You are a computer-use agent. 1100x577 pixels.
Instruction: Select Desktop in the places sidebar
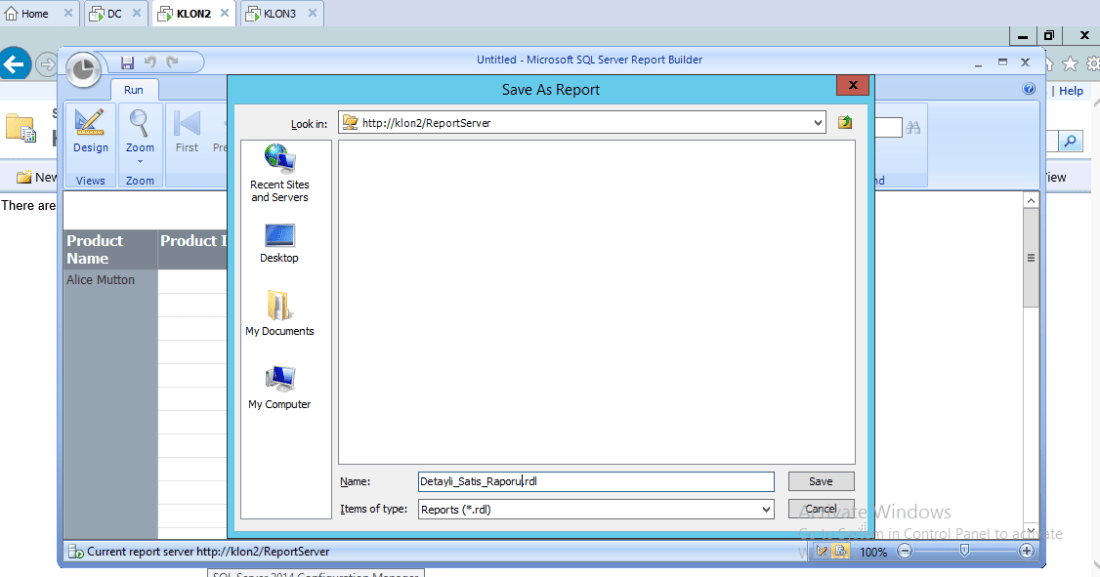[280, 243]
